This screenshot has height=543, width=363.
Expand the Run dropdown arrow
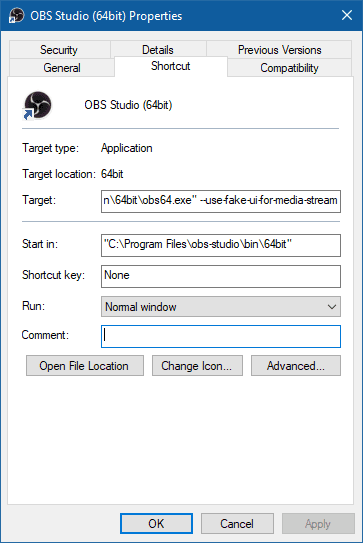pos(332,307)
